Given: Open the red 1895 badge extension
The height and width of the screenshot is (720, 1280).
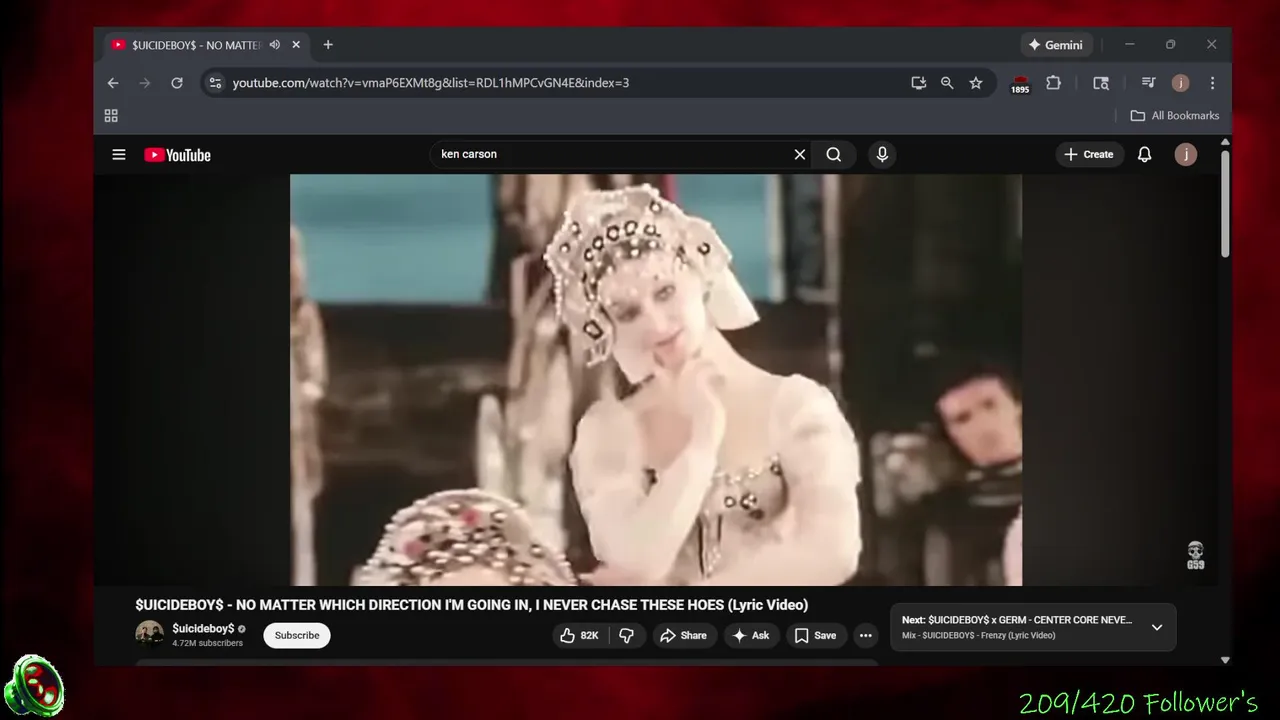Looking at the screenshot, I should pos(1020,84).
